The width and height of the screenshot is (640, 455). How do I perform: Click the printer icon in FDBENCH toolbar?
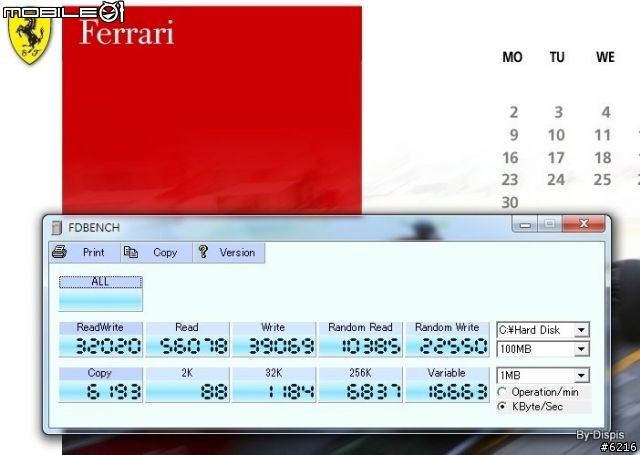(x=60, y=252)
